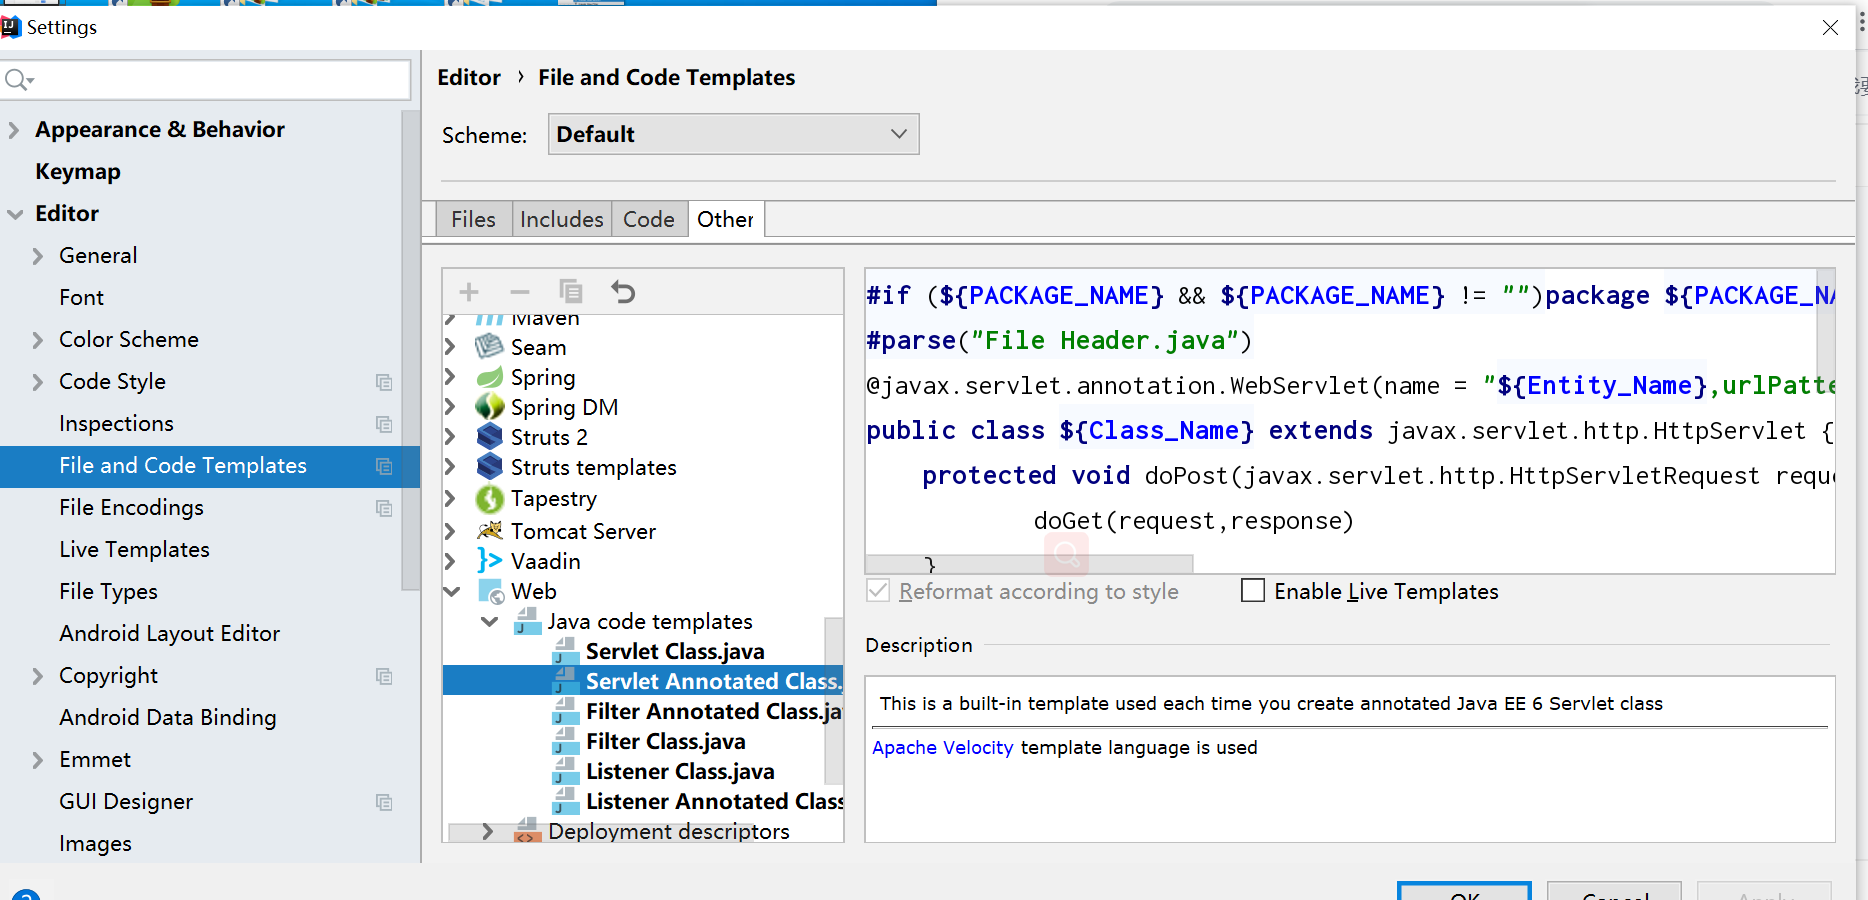Select Listener Annotated Class template
Viewport: 1868px width, 900px height.
tap(715, 801)
